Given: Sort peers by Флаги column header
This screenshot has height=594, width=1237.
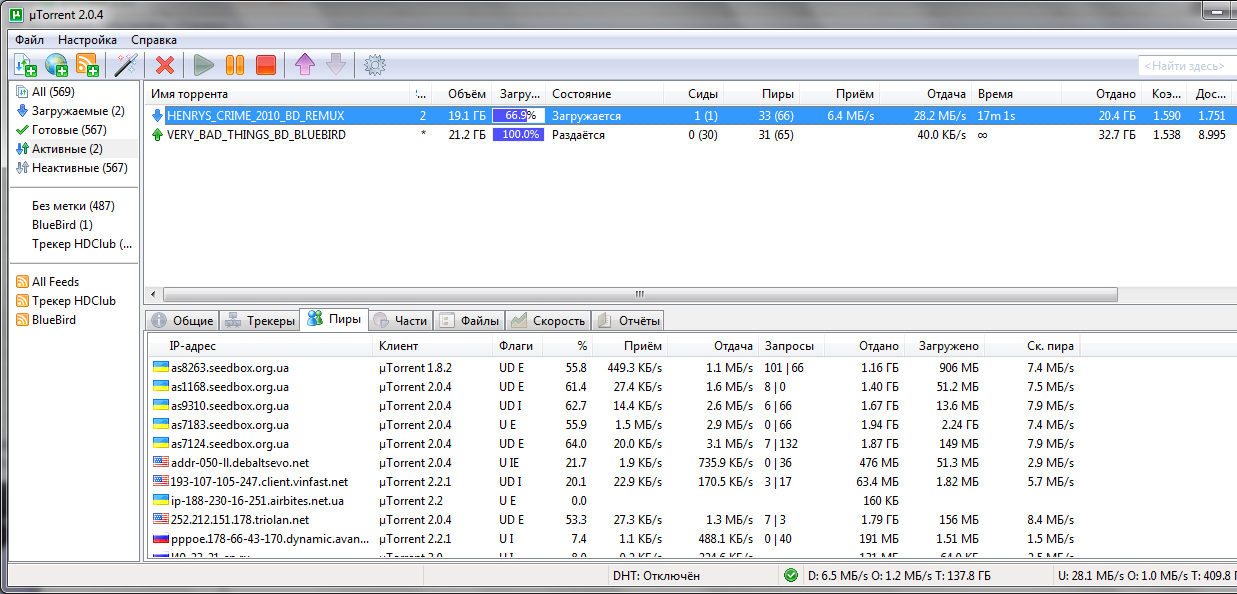Looking at the screenshot, I should click(x=517, y=346).
